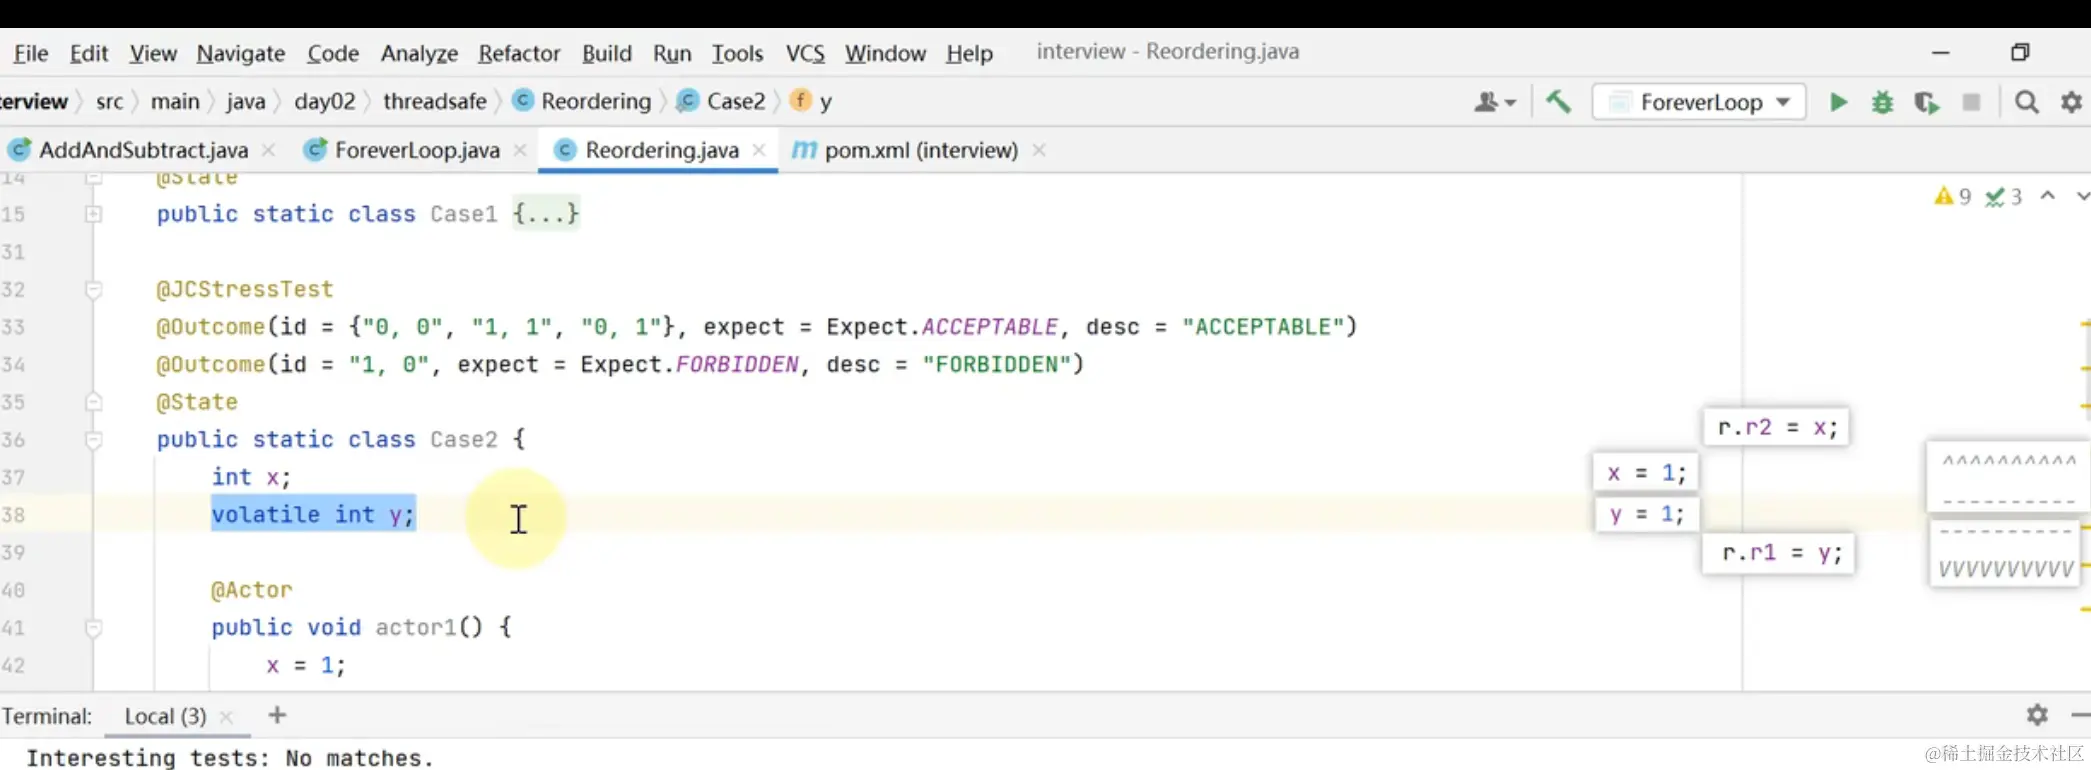The width and height of the screenshot is (2091, 770).
Task: Go to previous highlighted error arrow
Action: tap(2048, 196)
